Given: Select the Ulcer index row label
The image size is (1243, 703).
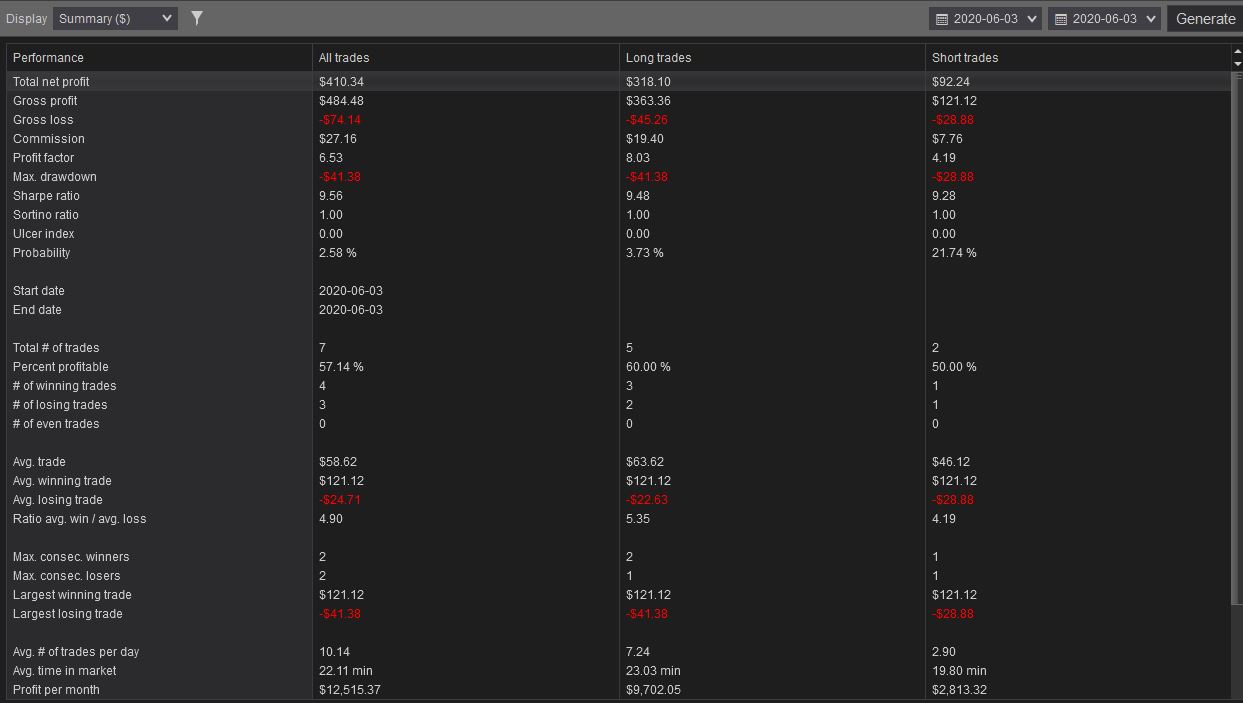Looking at the screenshot, I should pos(44,234).
